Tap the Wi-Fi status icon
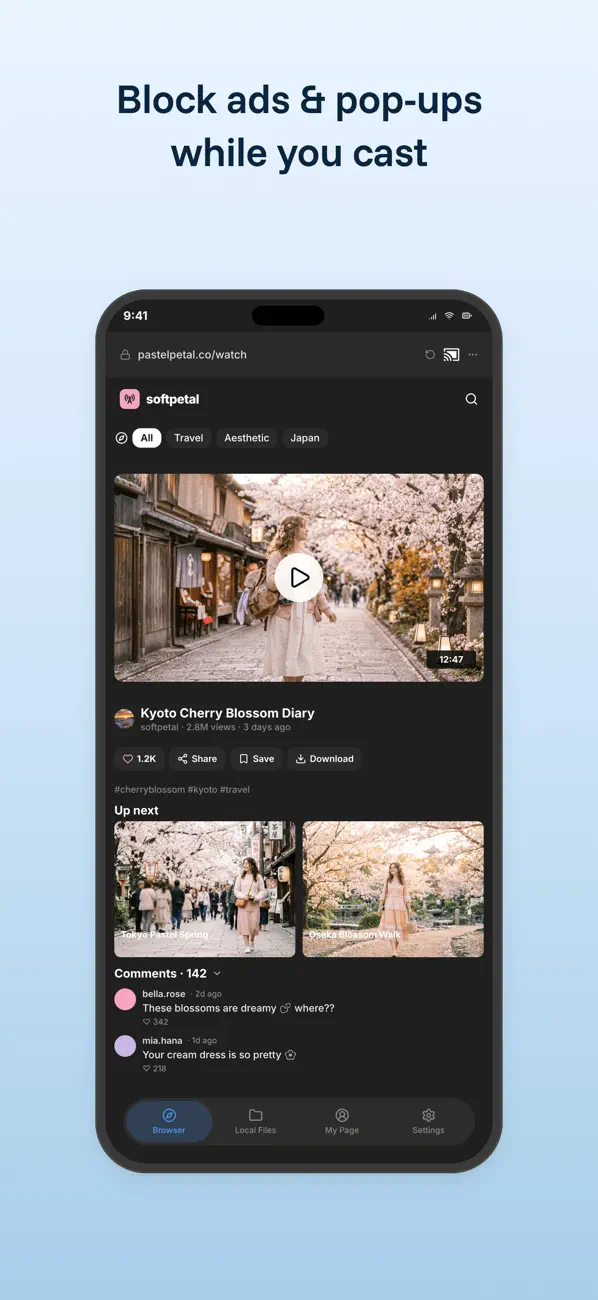 pos(449,316)
